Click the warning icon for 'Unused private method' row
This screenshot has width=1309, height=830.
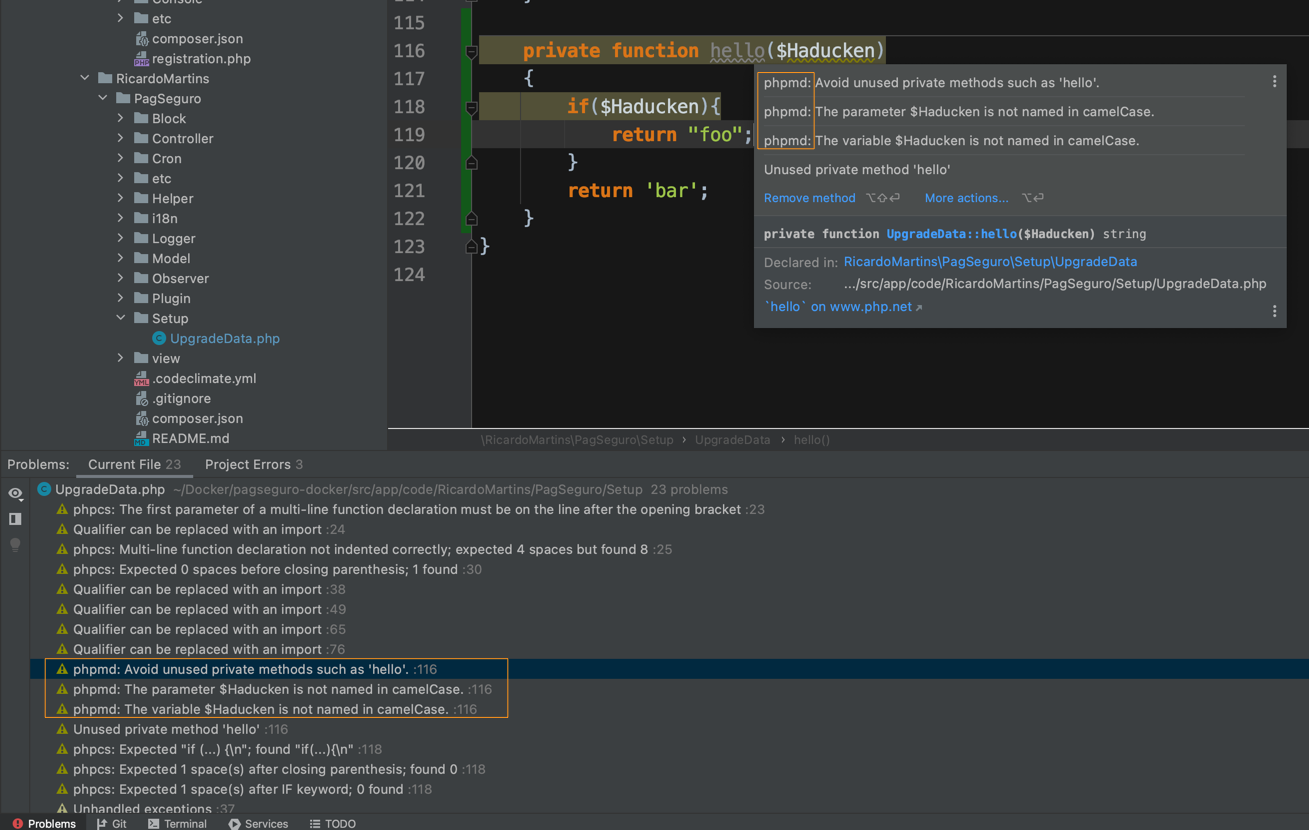point(62,729)
